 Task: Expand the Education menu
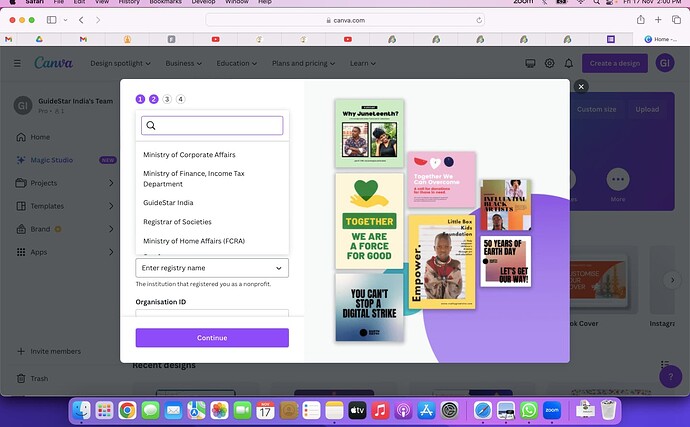pos(236,63)
